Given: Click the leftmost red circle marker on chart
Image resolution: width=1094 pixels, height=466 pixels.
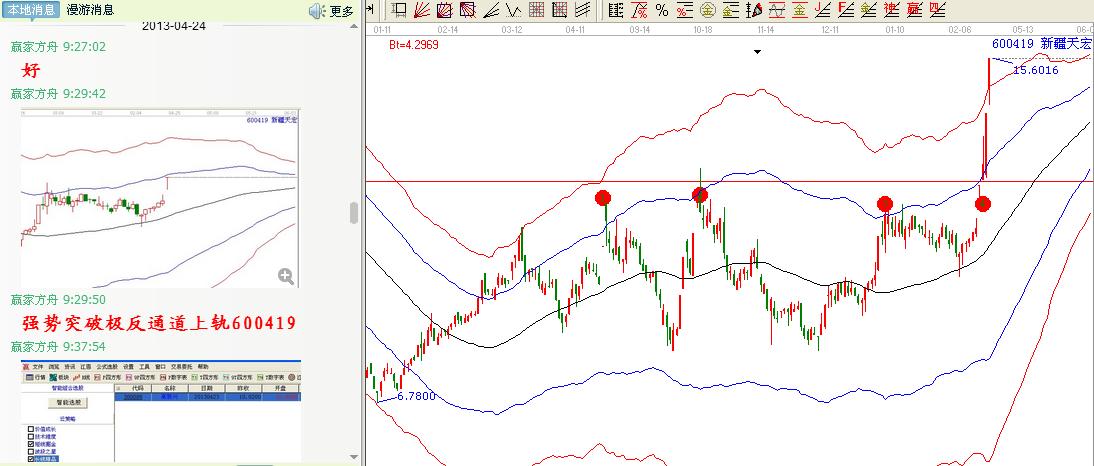Looking at the screenshot, I should tap(603, 198).
